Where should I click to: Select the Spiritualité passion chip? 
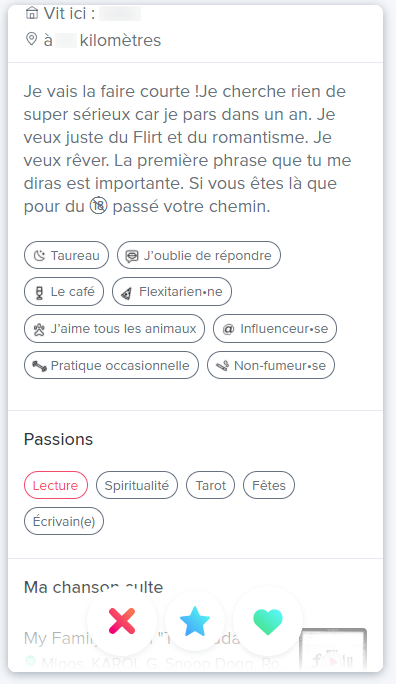click(137, 485)
